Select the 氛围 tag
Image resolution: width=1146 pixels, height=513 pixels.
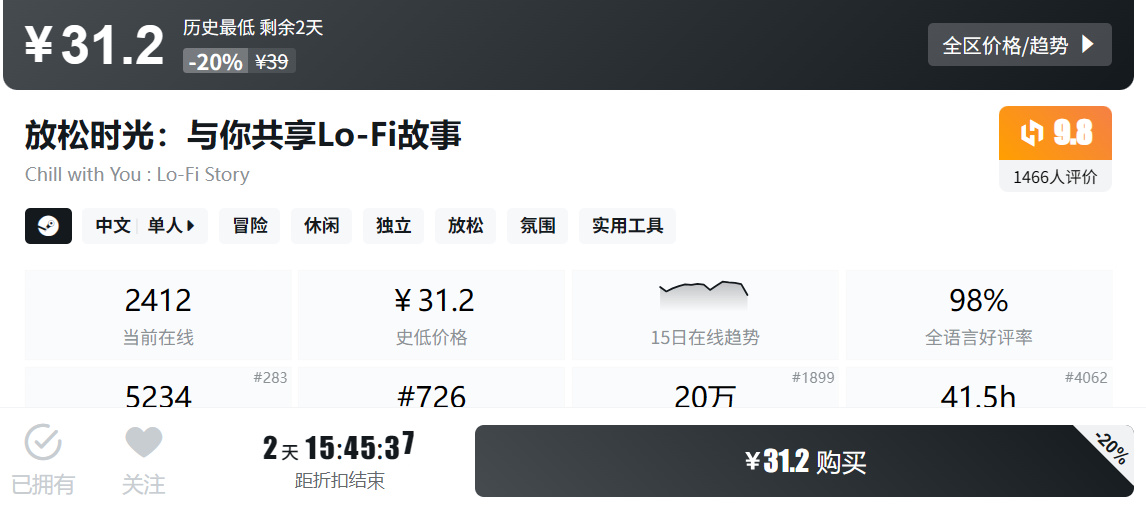(538, 226)
